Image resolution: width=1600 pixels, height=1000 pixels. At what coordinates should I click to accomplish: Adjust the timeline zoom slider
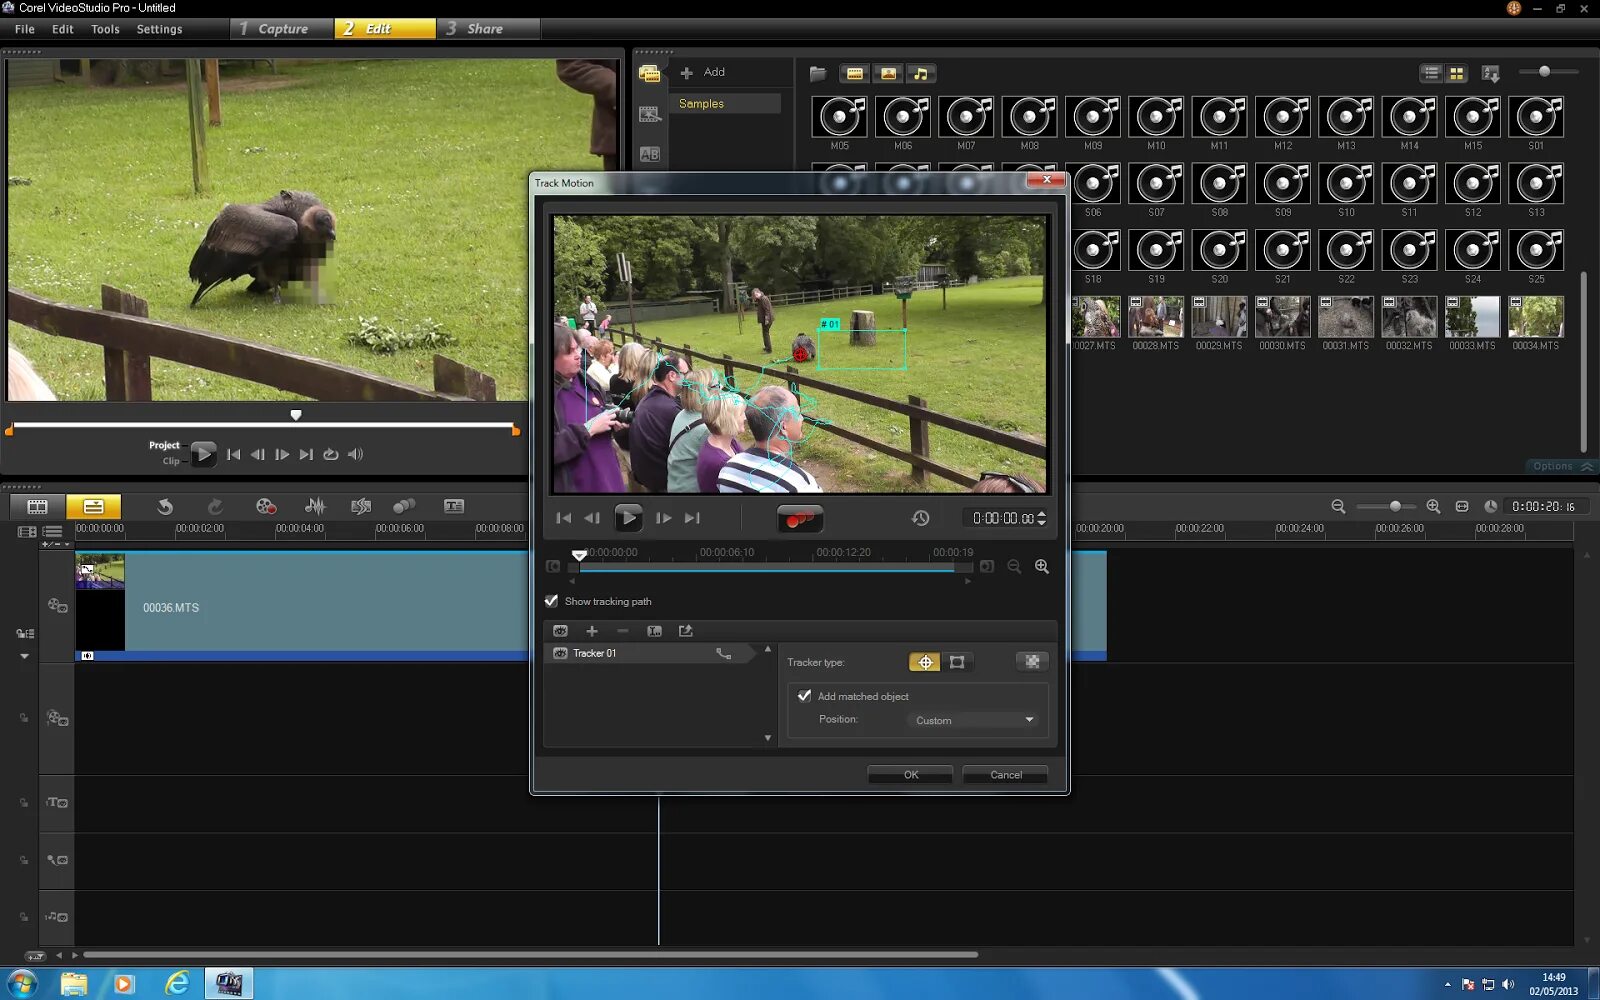[1394, 507]
